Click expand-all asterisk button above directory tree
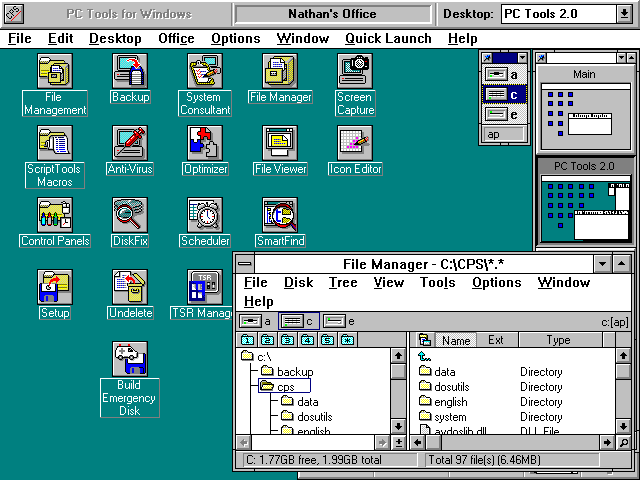The image size is (640, 480). [347, 341]
